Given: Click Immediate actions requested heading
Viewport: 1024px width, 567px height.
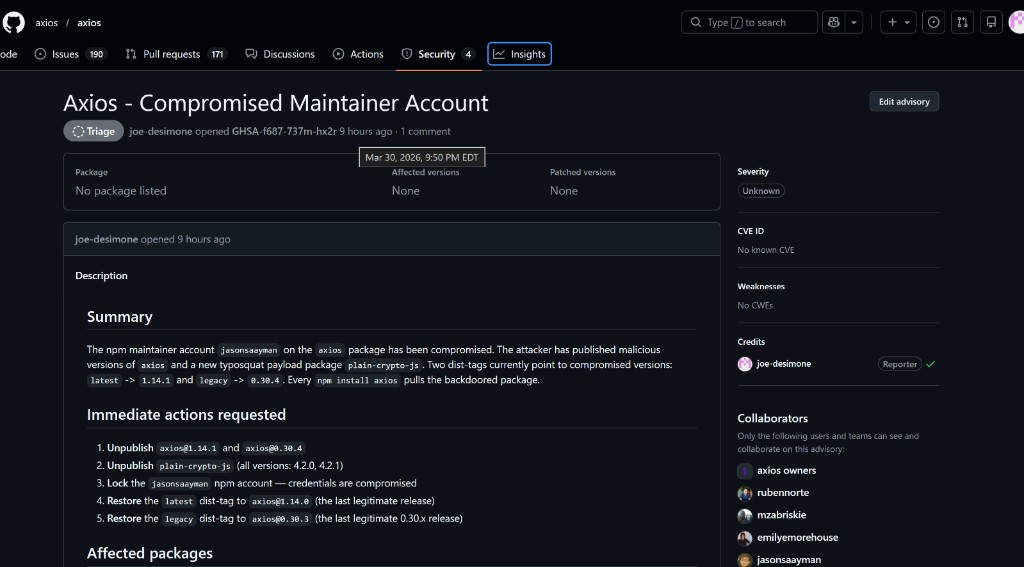Looking at the screenshot, I should click(186, 415).
